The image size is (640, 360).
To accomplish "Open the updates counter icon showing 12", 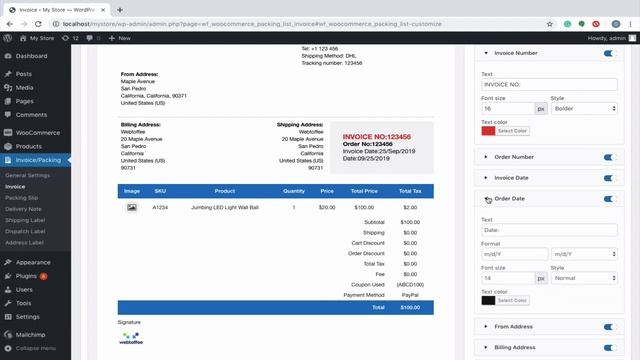I will 65,38.
